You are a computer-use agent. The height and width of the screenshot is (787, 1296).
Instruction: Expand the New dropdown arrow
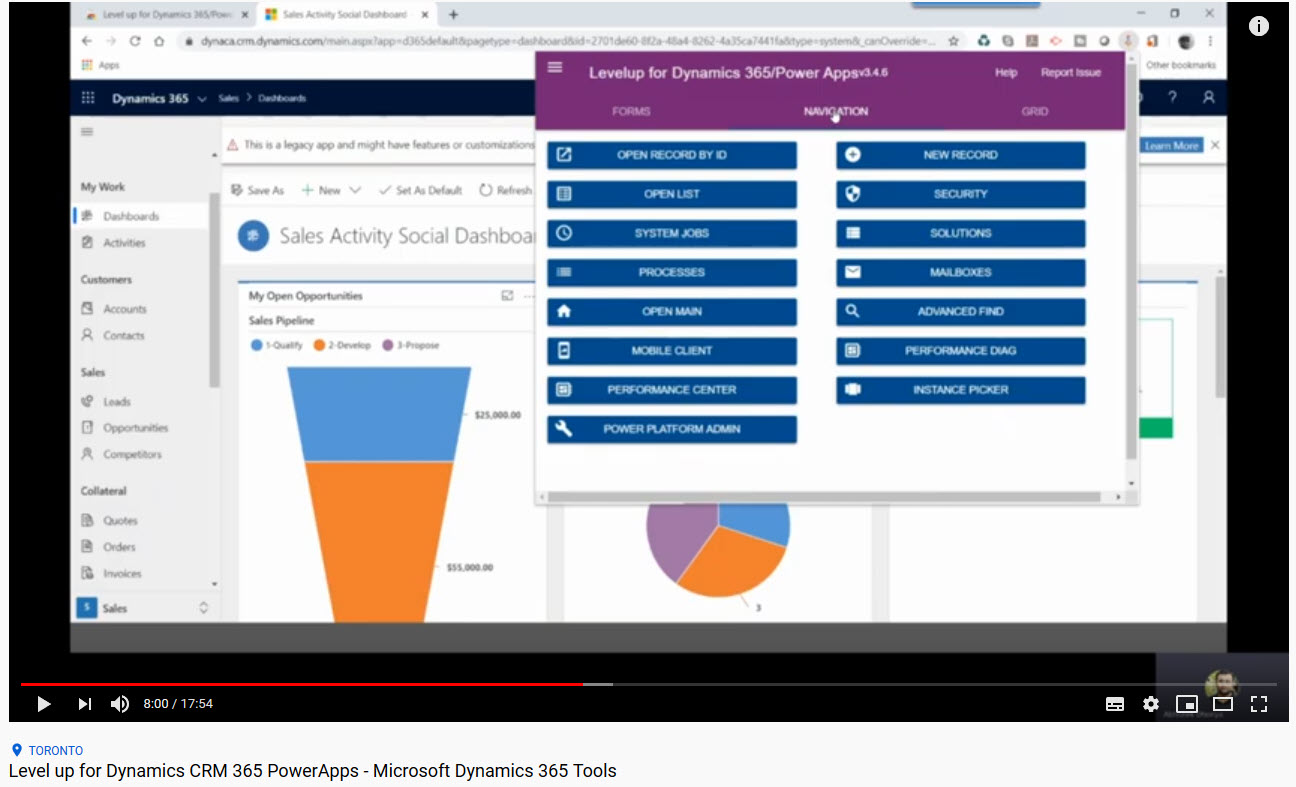pos(356,190)
